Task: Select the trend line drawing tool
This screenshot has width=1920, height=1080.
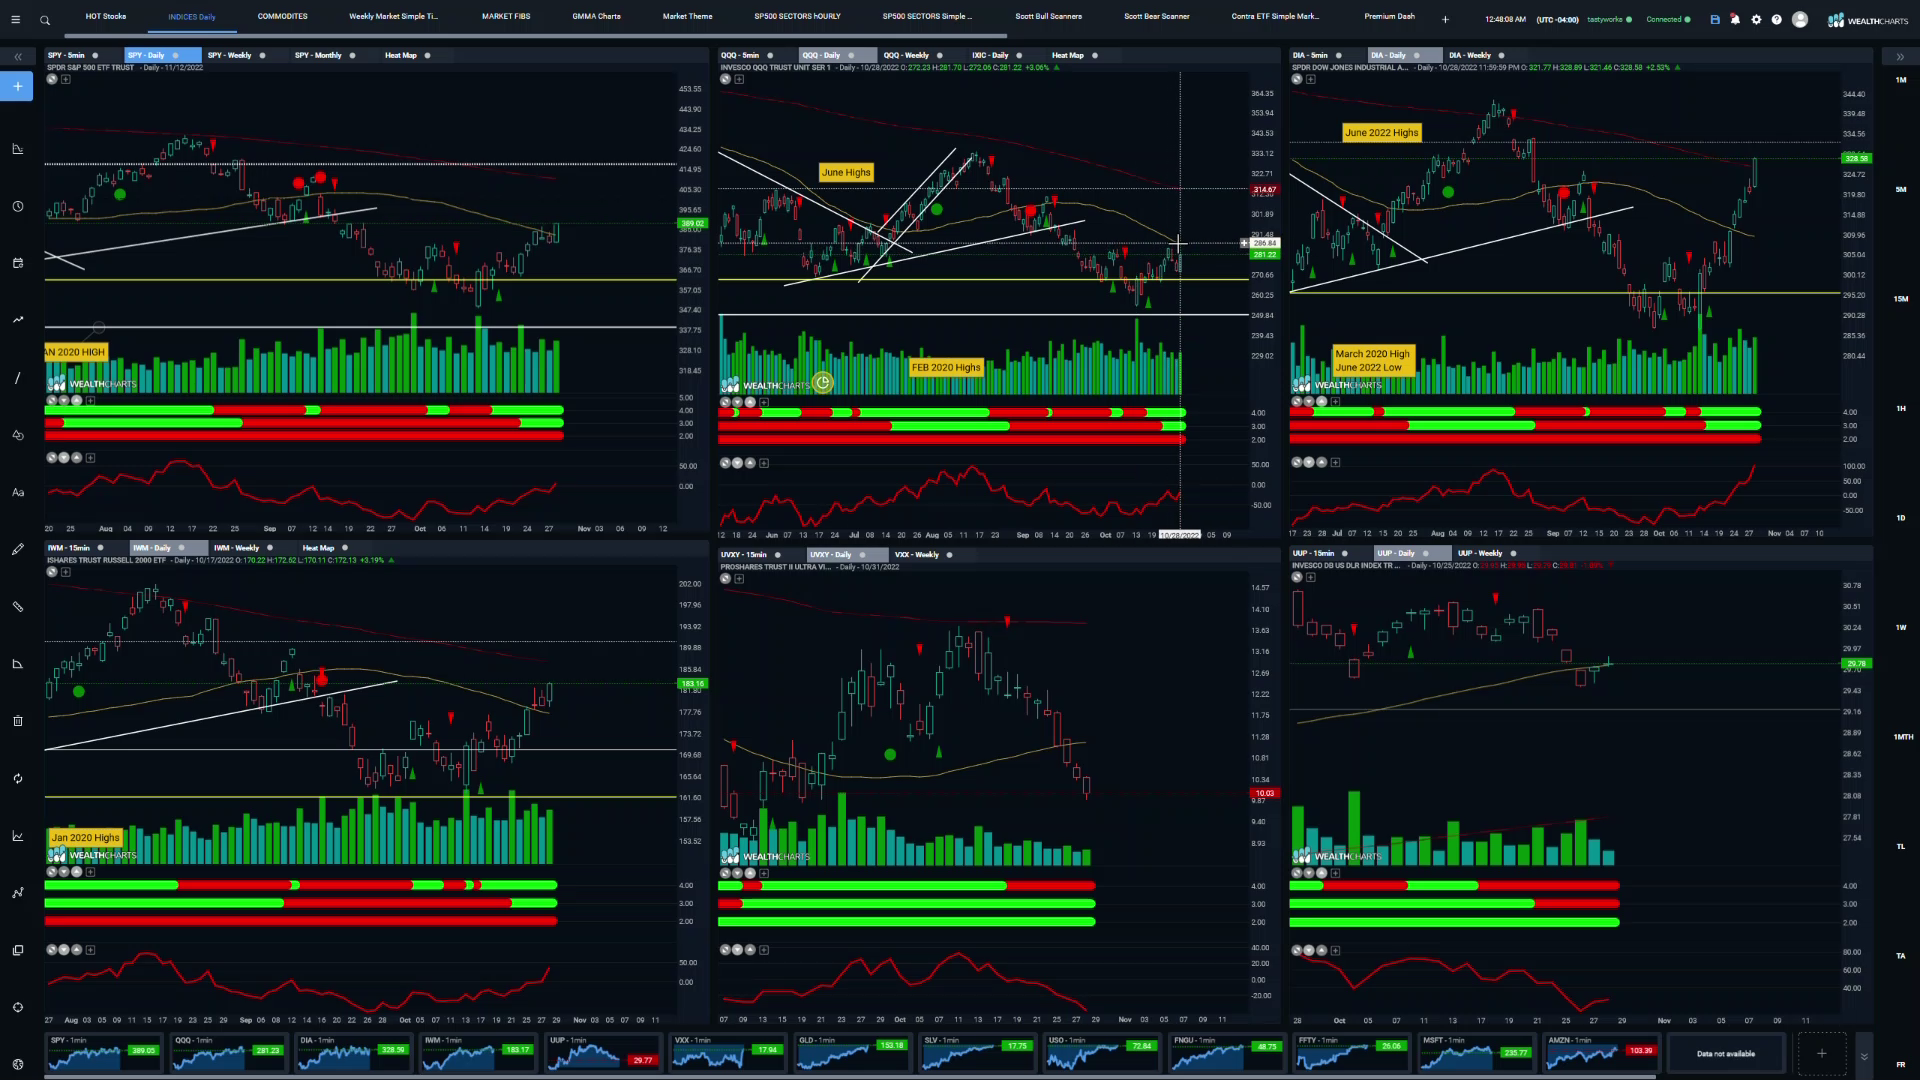Action: pyautogui.click(x=18, y=320)
